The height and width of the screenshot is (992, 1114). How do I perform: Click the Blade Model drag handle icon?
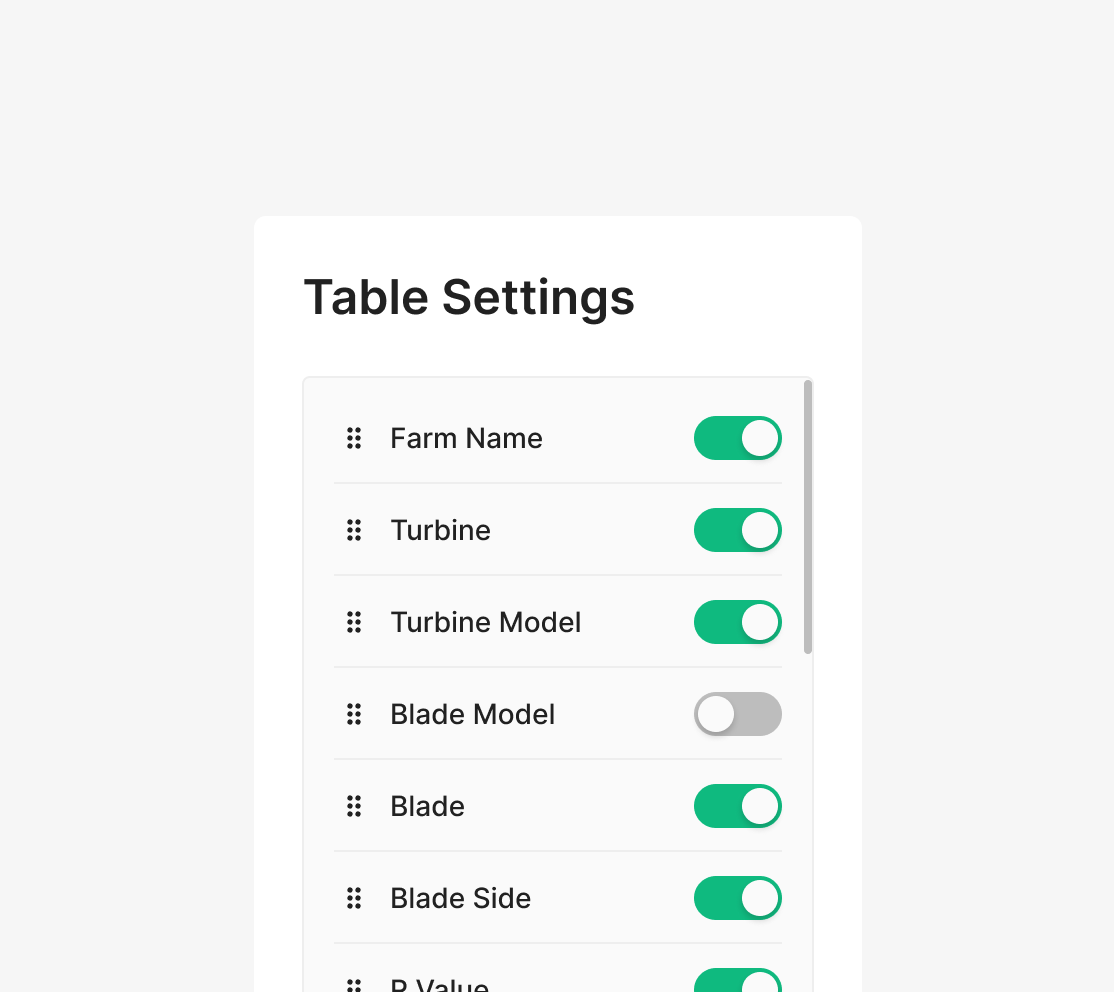coord(354,714)
